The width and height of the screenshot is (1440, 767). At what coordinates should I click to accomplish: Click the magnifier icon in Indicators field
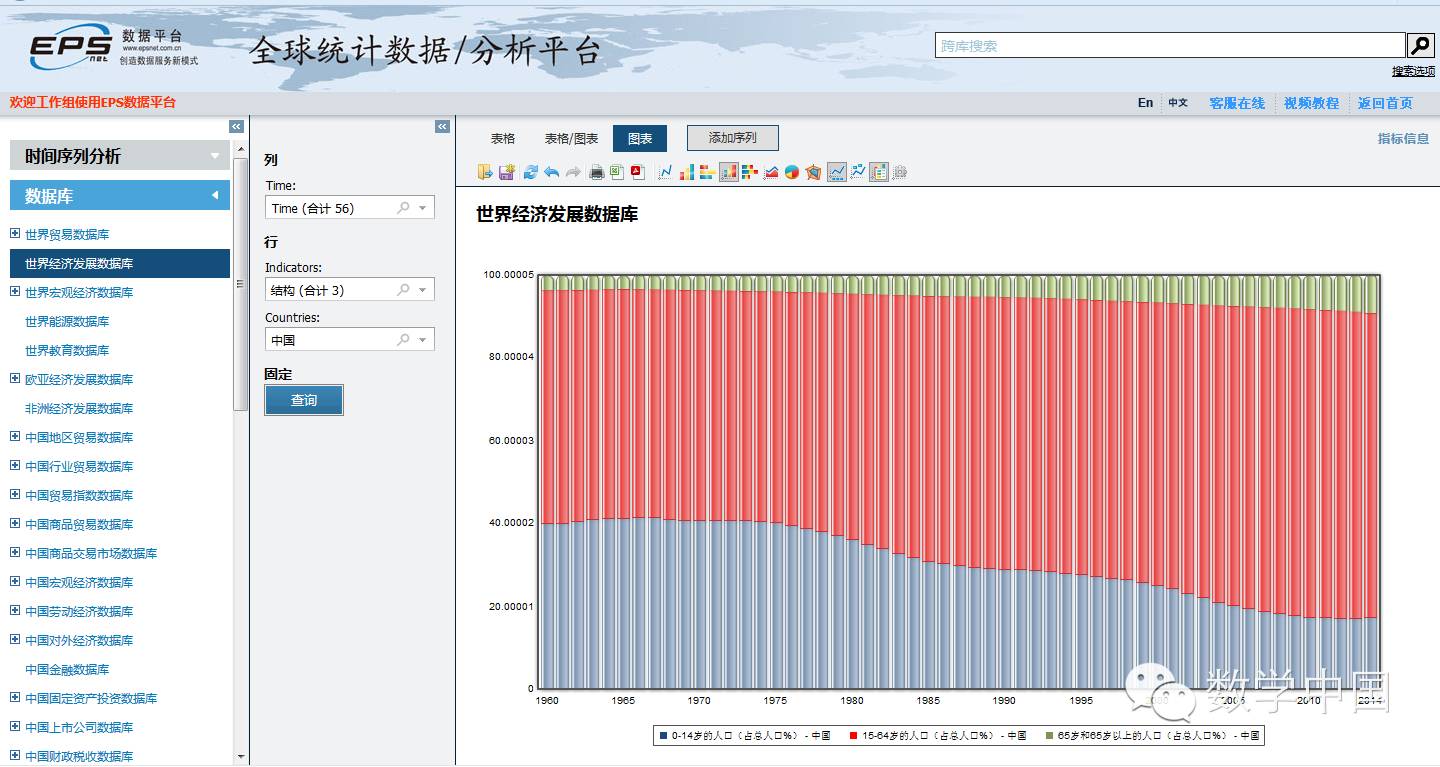404,289
